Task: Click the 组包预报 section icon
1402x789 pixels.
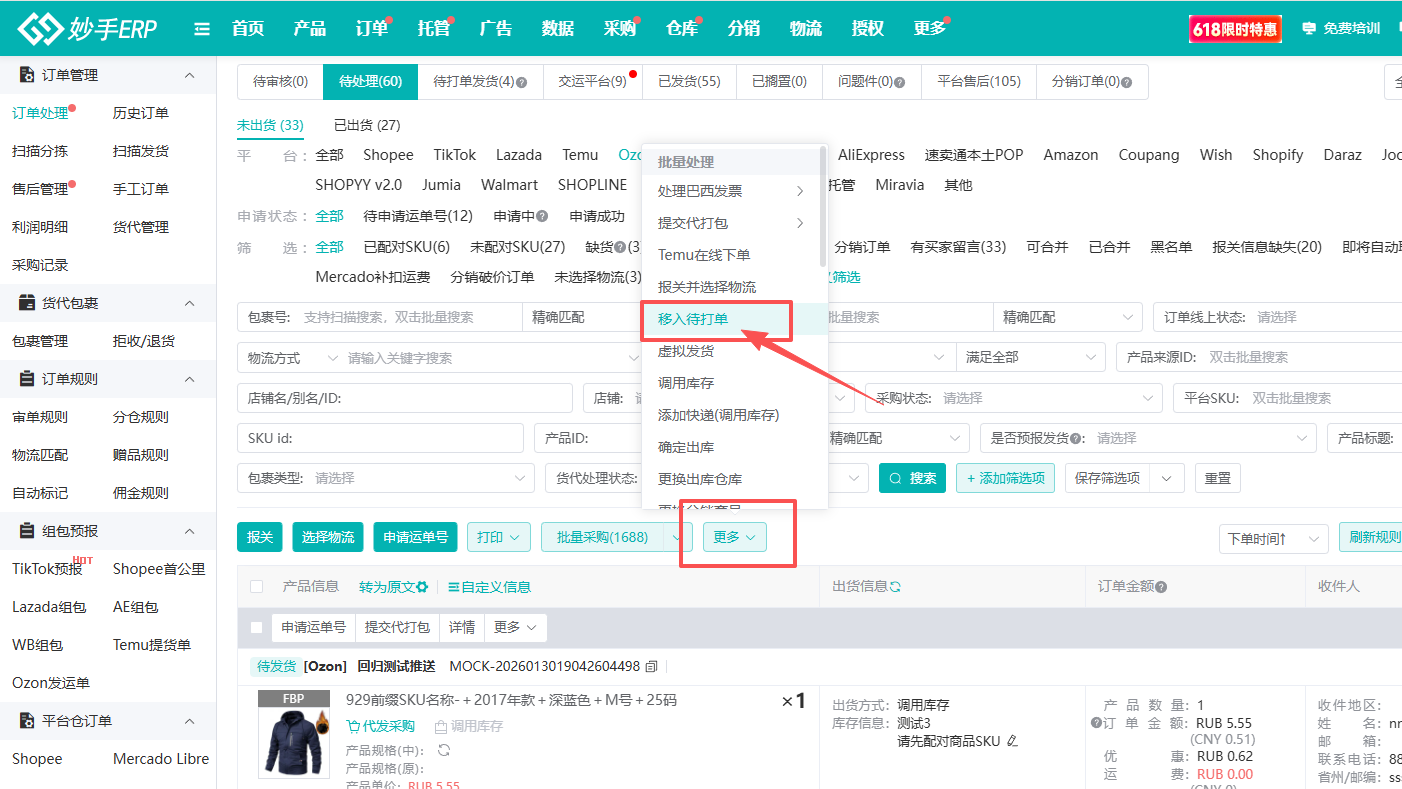Action: click(26, 531)
